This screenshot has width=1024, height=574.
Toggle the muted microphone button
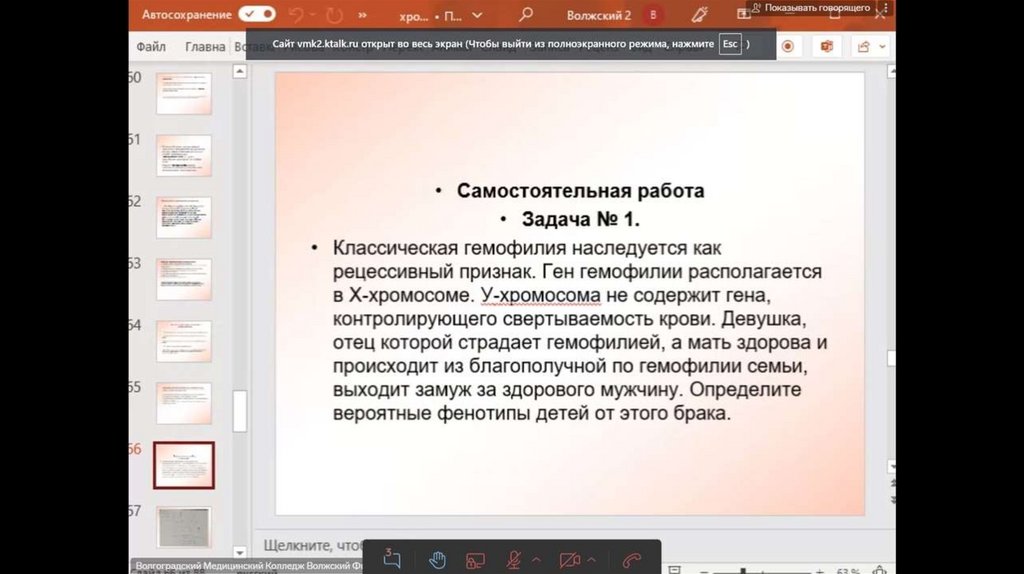[514, 560]
